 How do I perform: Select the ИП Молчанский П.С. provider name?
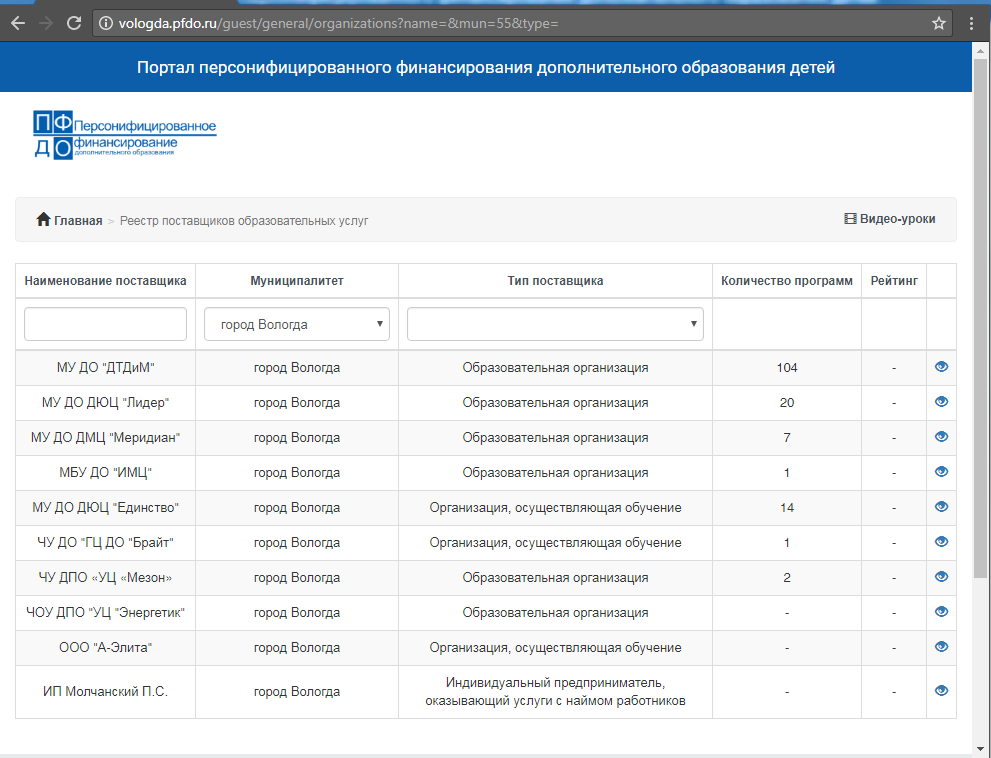[106, 692]
